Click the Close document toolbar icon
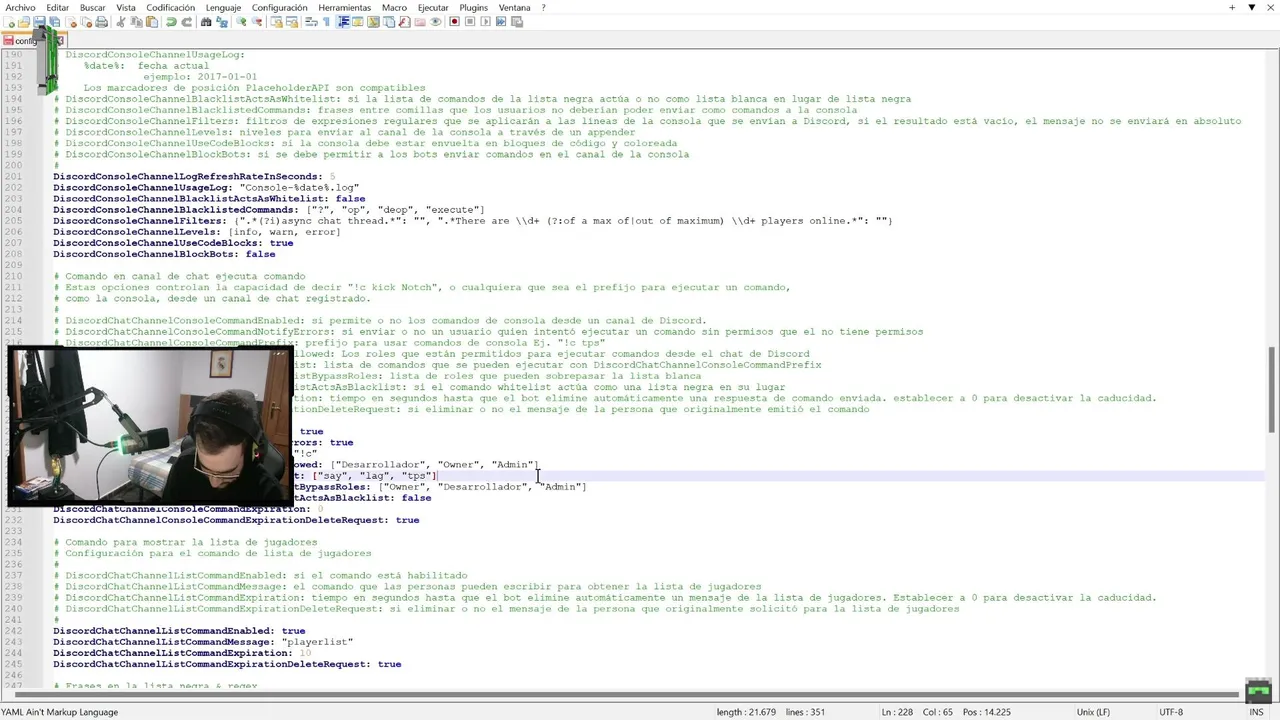The height and width of the screenshot is (720, 1280). pos(72,21)
